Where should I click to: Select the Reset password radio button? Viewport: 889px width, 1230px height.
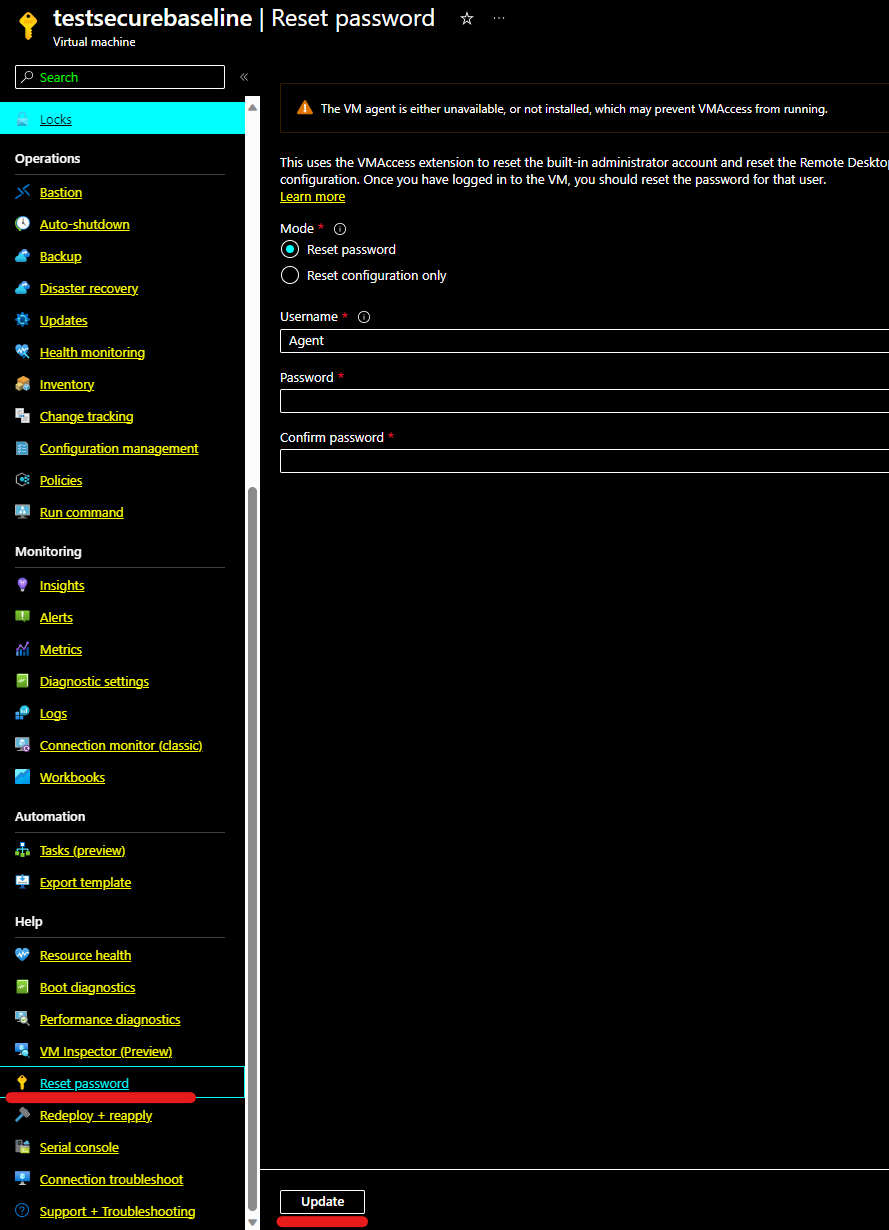click(x=289, y=249)
